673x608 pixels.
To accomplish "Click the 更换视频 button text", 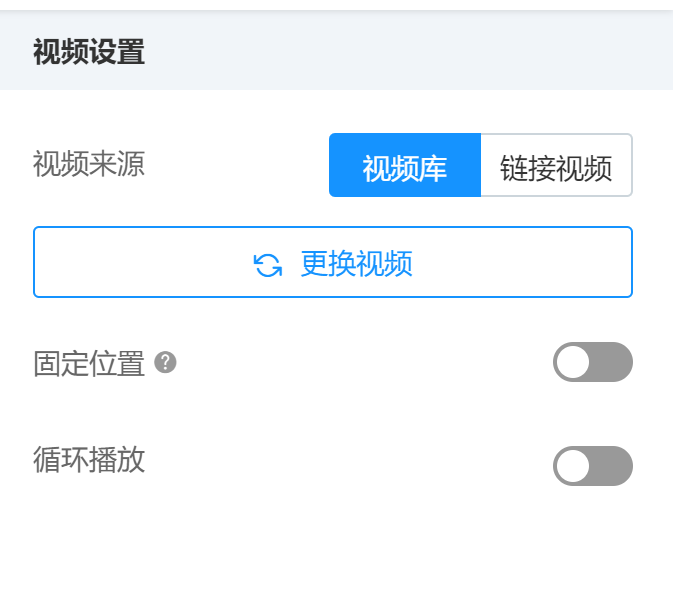I will (x=356, y=263).
